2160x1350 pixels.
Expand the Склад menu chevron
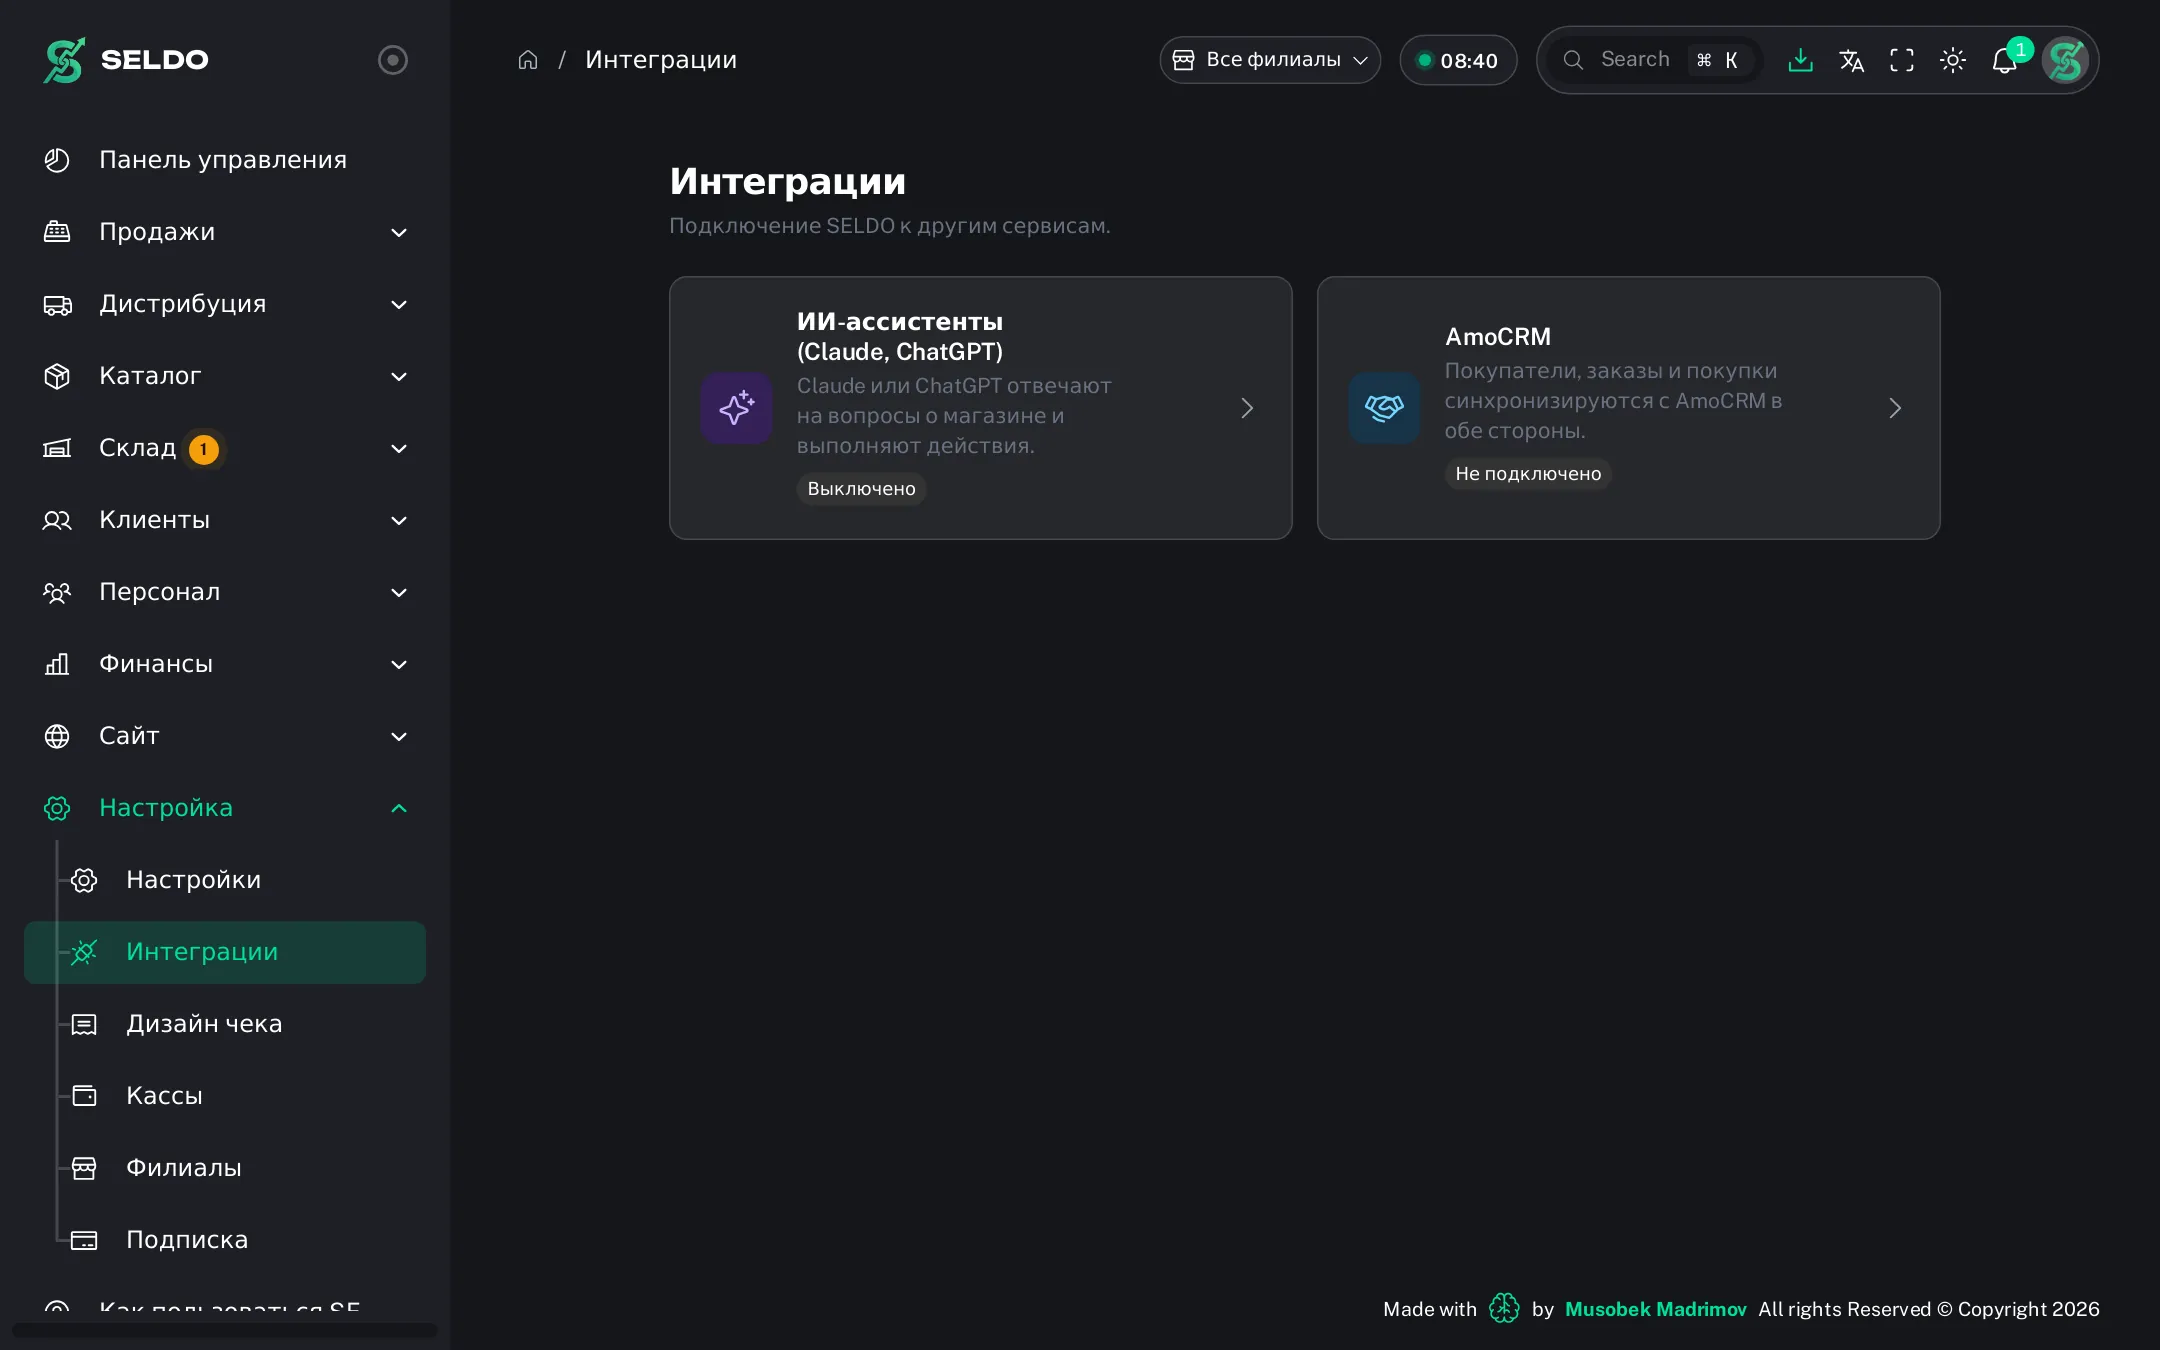click(x=399, y=448)
